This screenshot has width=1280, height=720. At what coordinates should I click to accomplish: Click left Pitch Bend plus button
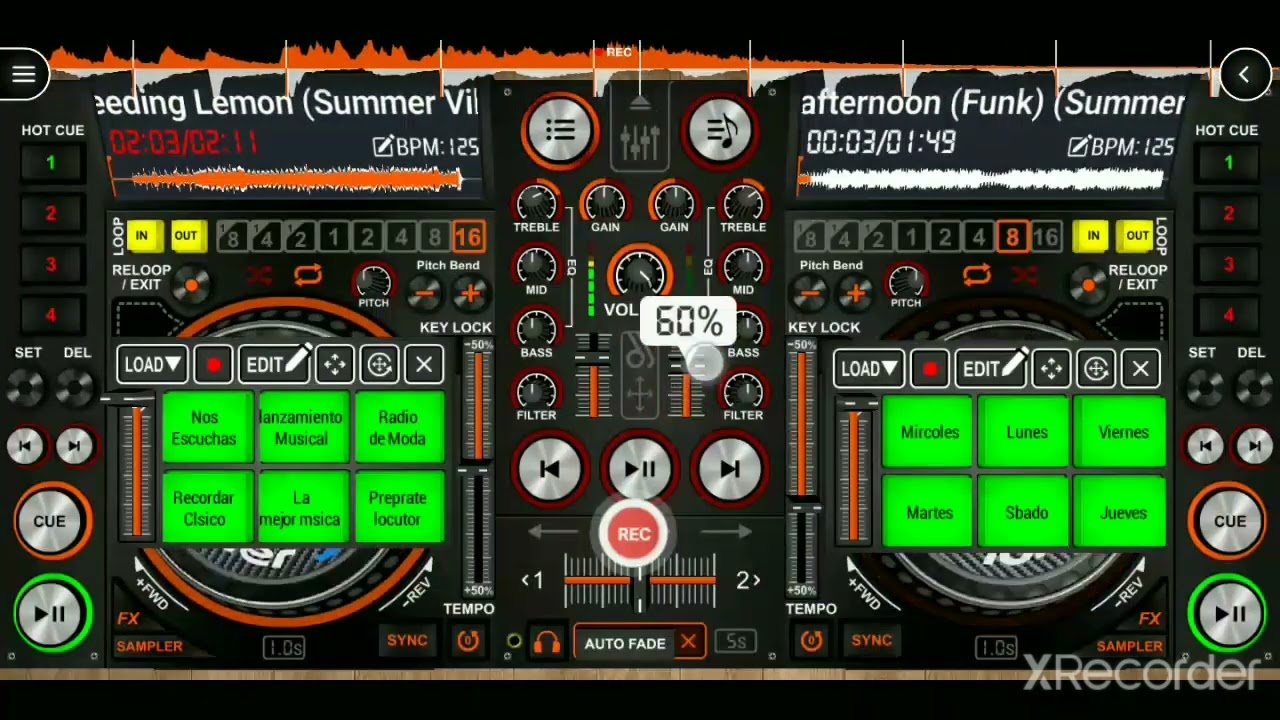470,292
